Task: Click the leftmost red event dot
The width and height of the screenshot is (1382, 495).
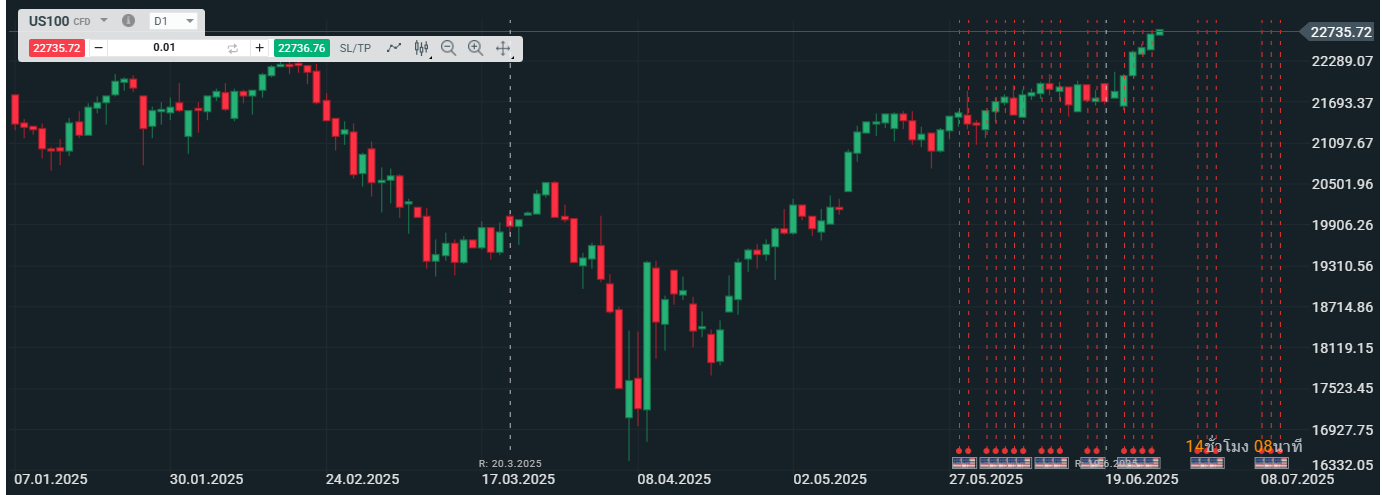Action: click(959, 451)
